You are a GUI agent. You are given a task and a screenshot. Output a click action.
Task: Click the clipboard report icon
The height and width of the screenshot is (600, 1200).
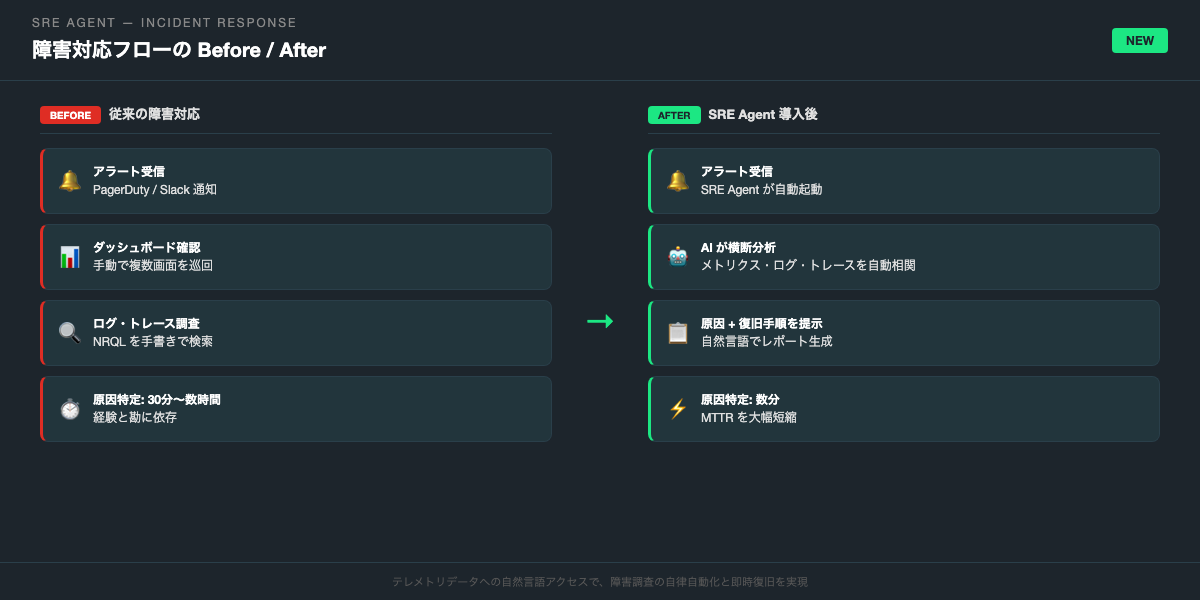(x=678, y=333)
